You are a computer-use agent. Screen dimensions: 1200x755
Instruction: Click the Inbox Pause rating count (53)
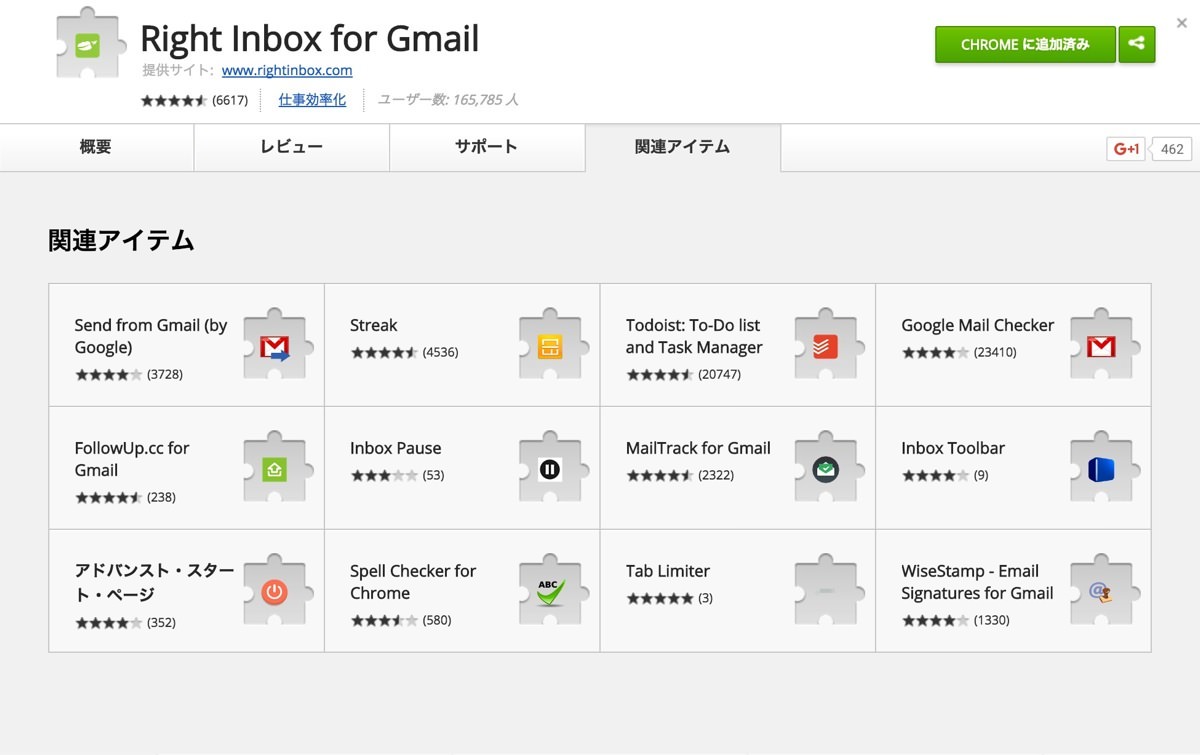[433, 475]
